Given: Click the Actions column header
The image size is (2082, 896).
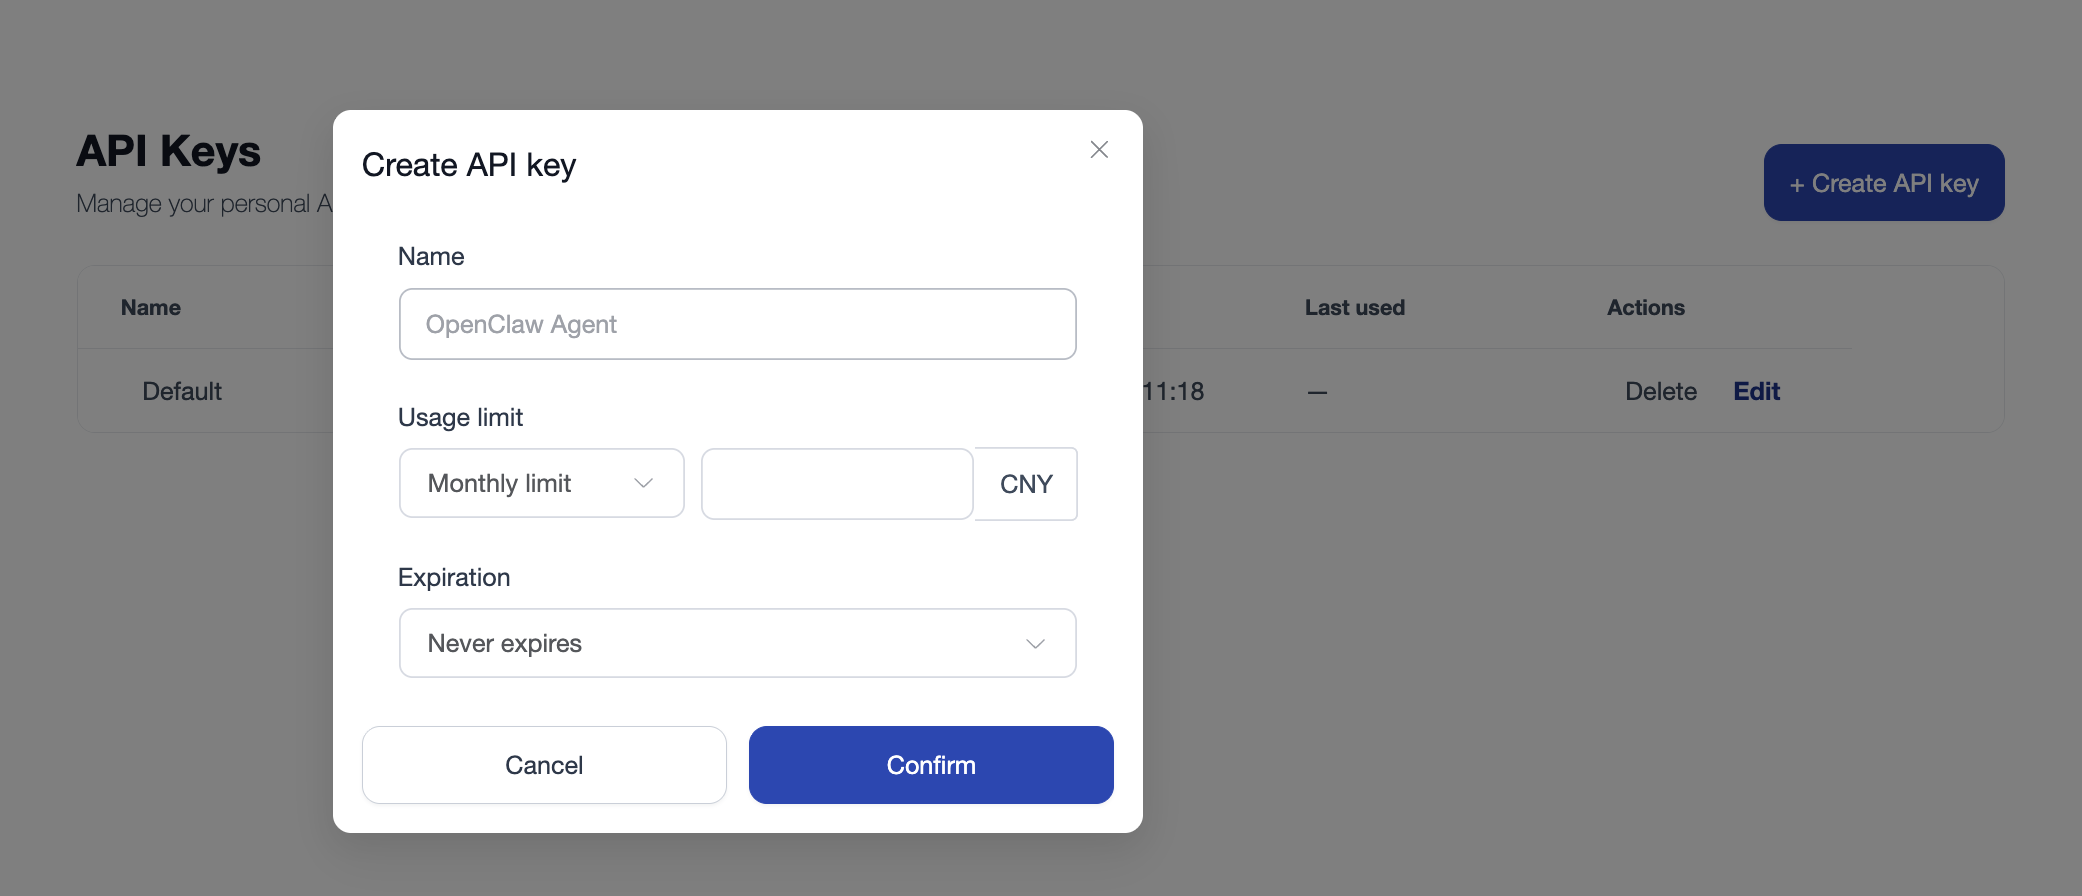Looking at the screenshot, I should click(x=1645, y=307).
